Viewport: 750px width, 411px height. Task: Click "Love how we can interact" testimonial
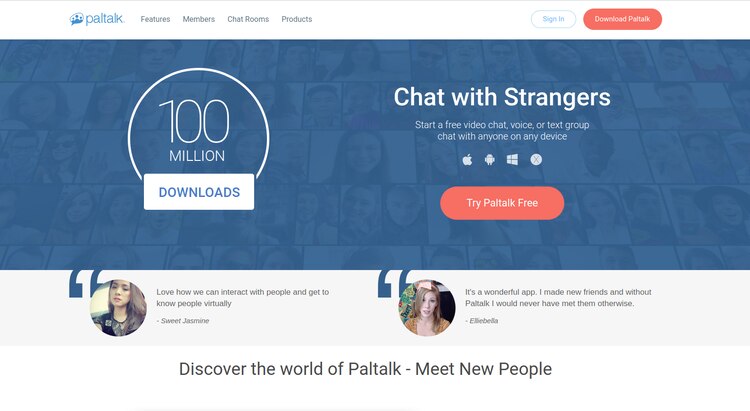(x=243, y=298)
